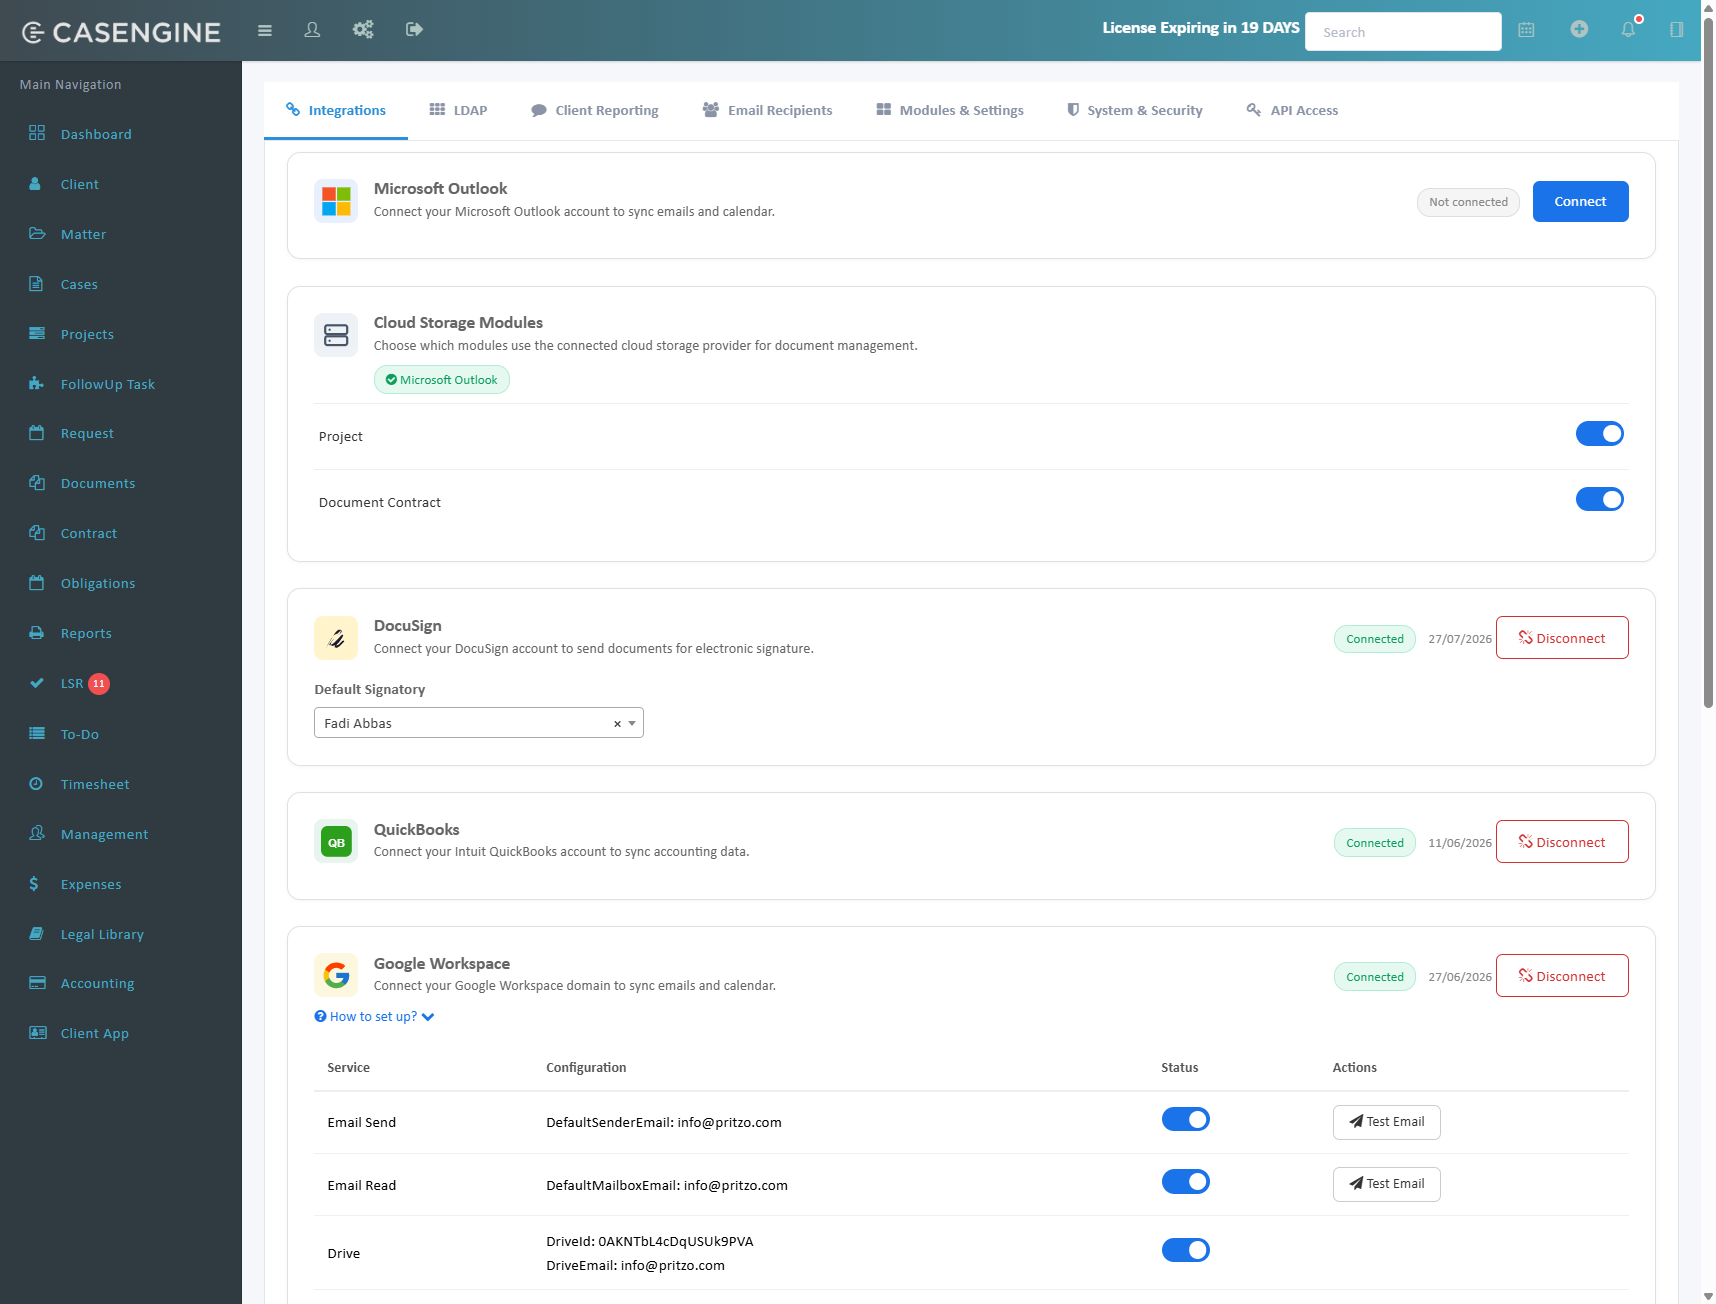1716x1304 pixels.
Task: Open the settings gears icon in header
Action: pyautogui.click(x=363, y=30)
